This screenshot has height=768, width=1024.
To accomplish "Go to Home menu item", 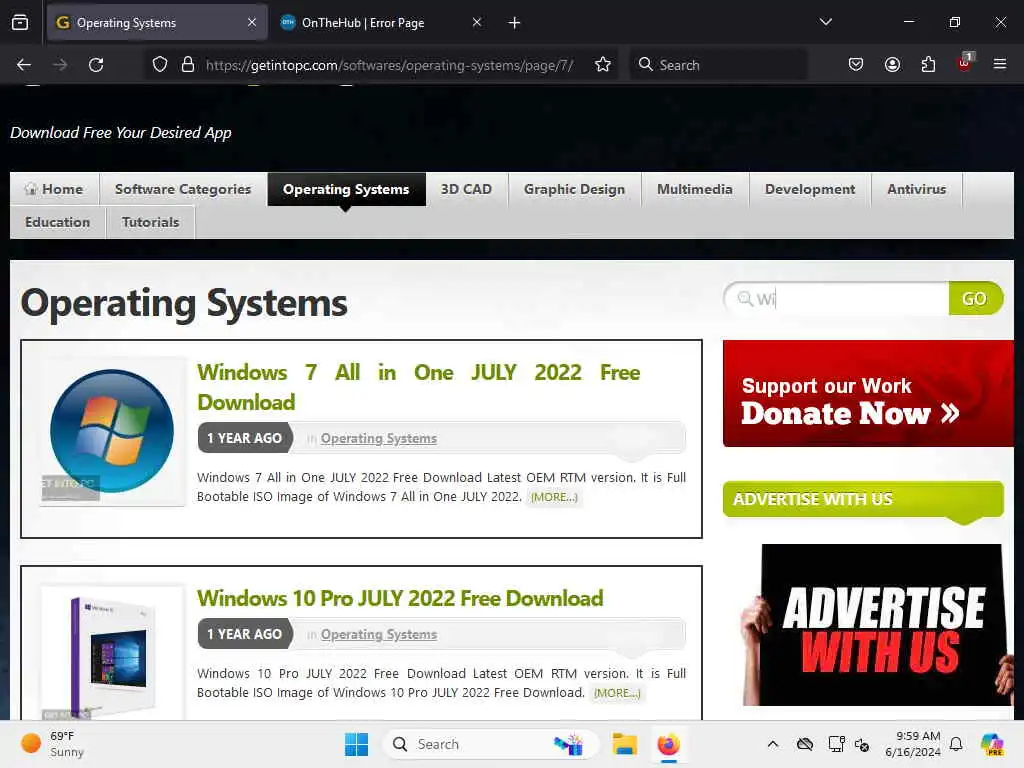I will pyautogui.click(x=55, y=189).
